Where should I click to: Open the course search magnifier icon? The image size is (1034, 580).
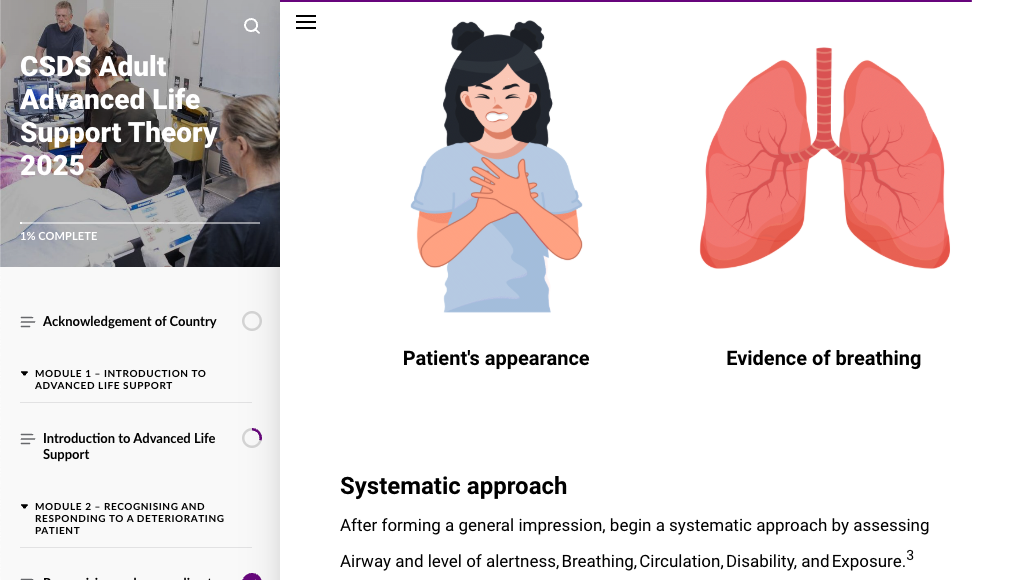coord(251,26)
